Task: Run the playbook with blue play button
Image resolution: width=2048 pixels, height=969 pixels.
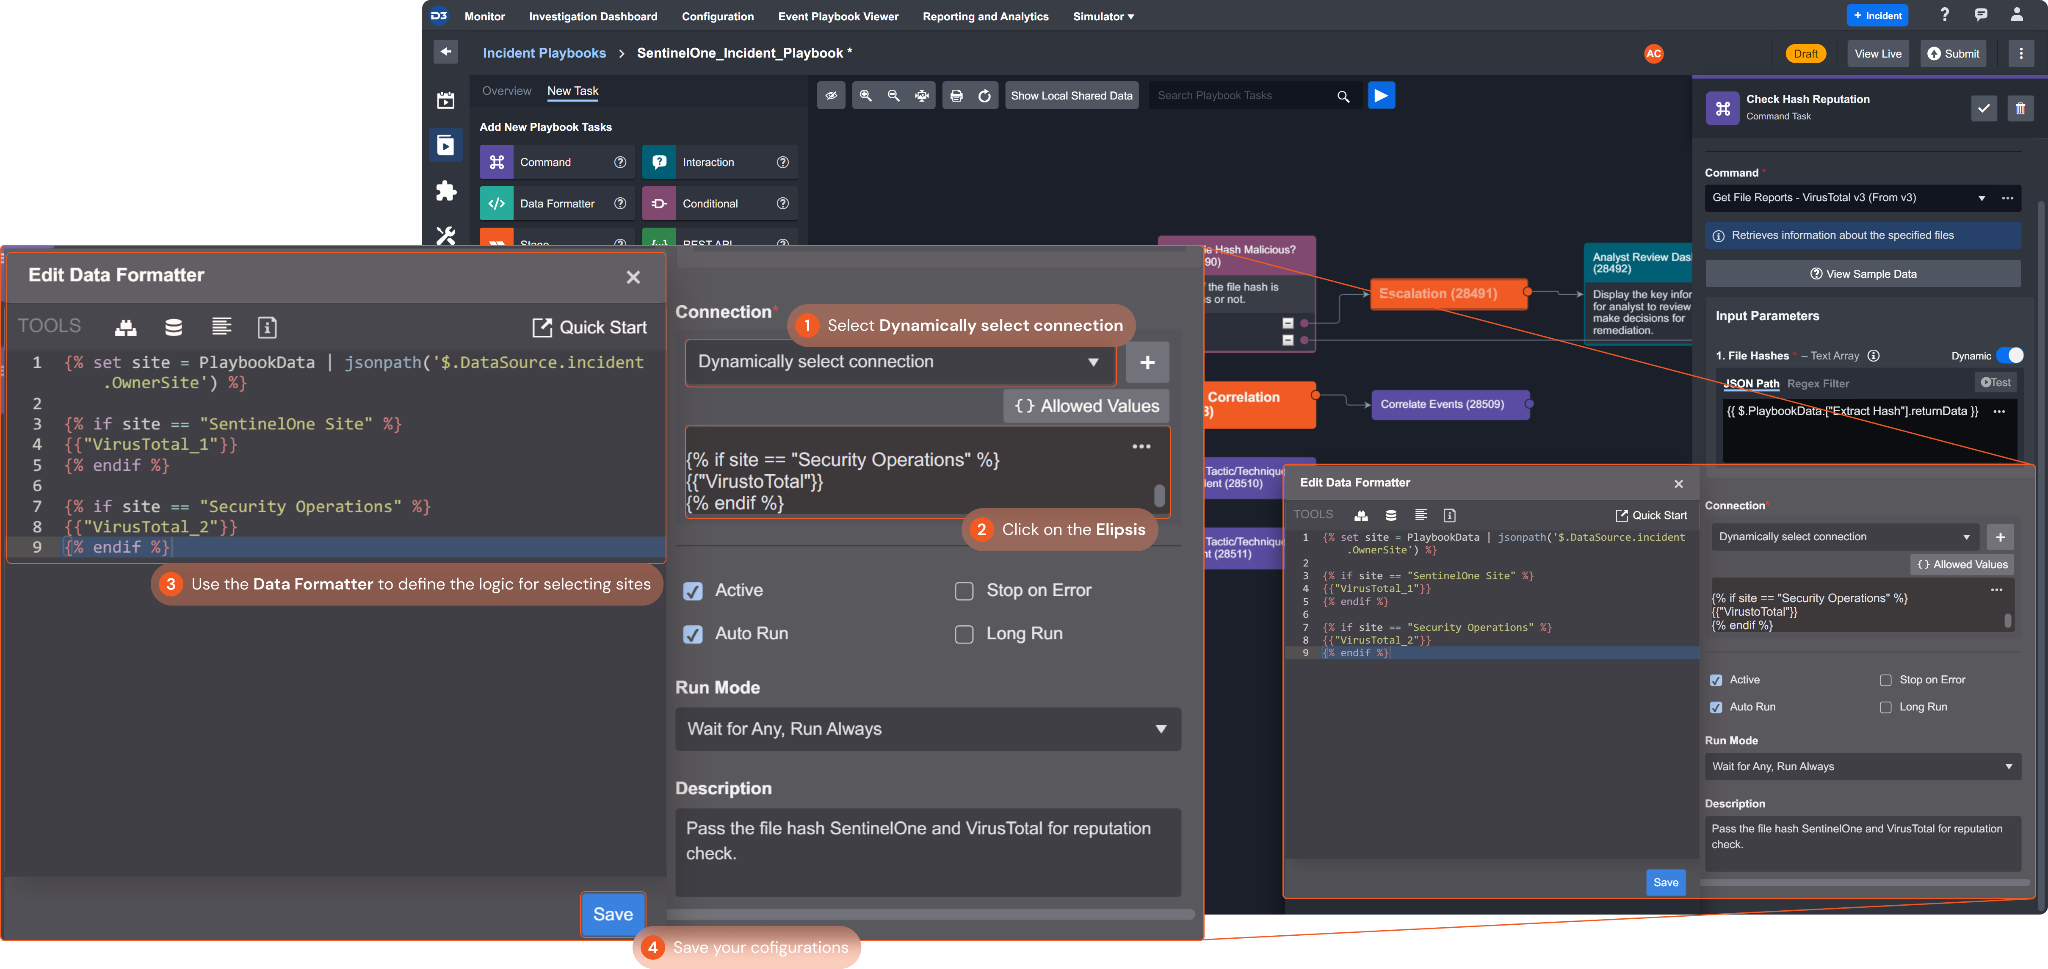Action: tap(1381, 96)
